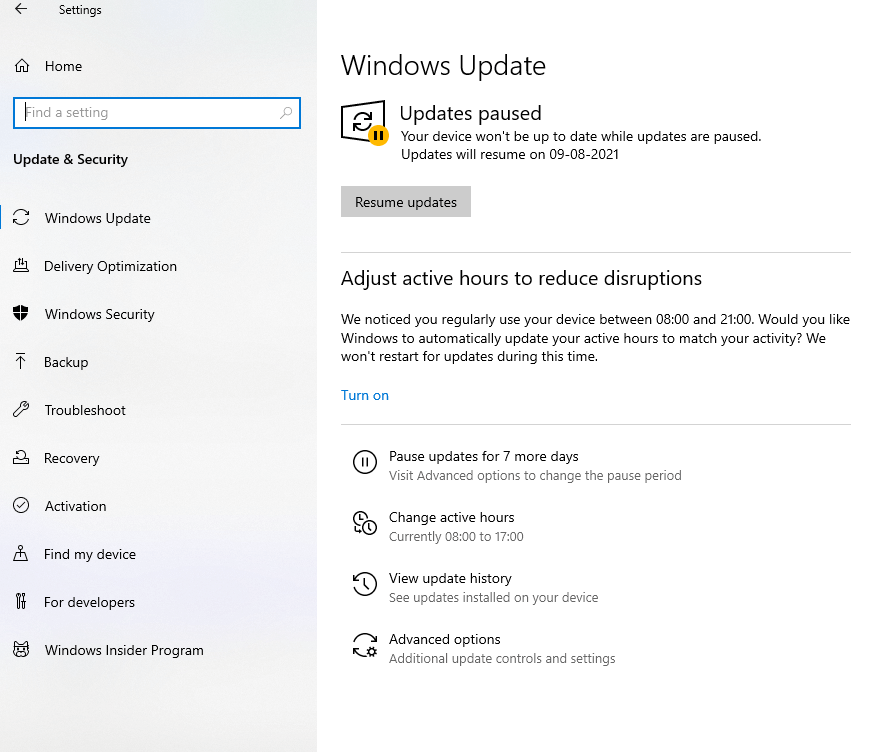Viewport: 881px width, 752px height.
Task: Select the Activation checkmark icon
Action: point(22,506)
